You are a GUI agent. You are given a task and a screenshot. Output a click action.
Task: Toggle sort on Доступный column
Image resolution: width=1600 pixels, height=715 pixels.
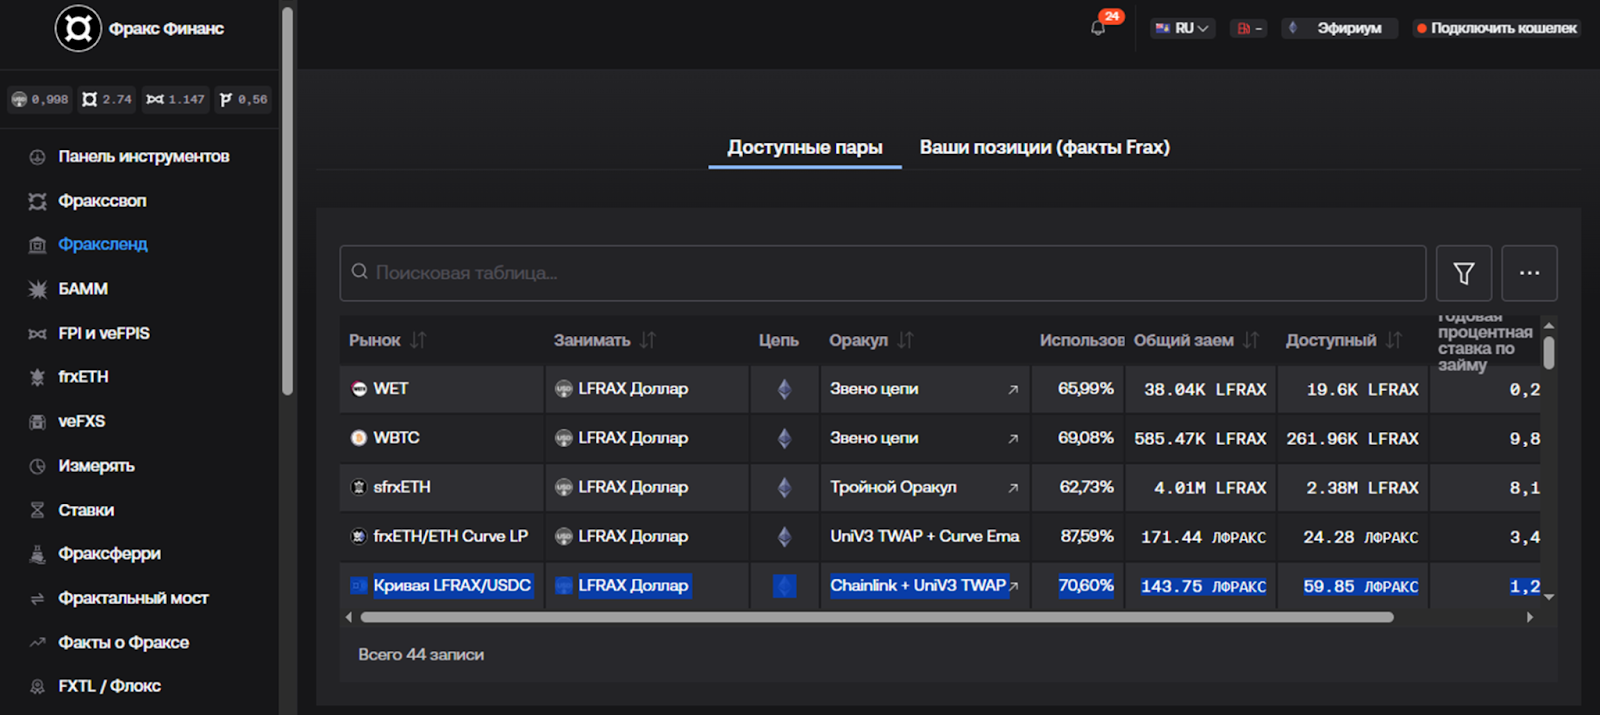tap(1394, 340)
